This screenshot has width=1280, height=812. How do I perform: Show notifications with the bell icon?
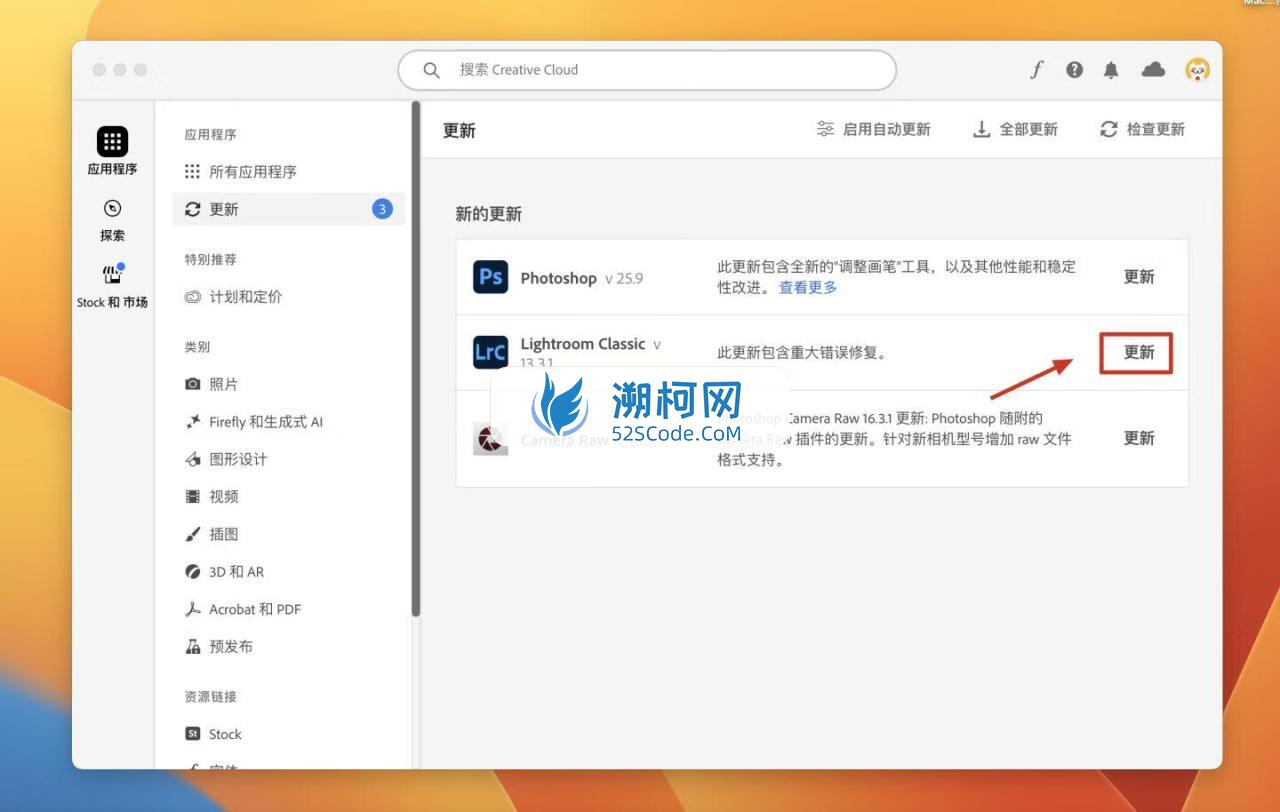[x=1111, y=70]
